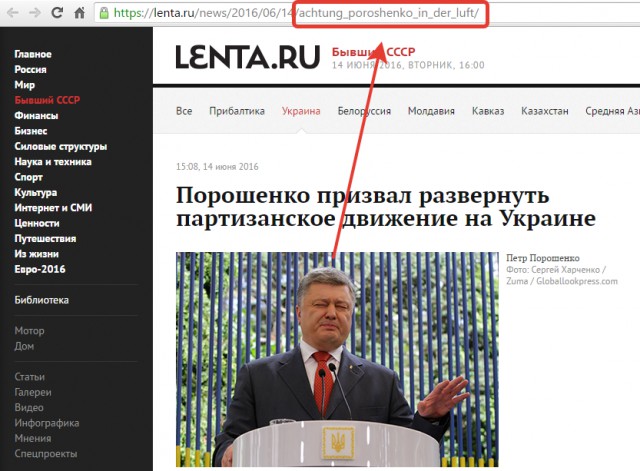The image size is (640, 471).
Task: Open Финансы section in sidebar
Action: (36, 116)
